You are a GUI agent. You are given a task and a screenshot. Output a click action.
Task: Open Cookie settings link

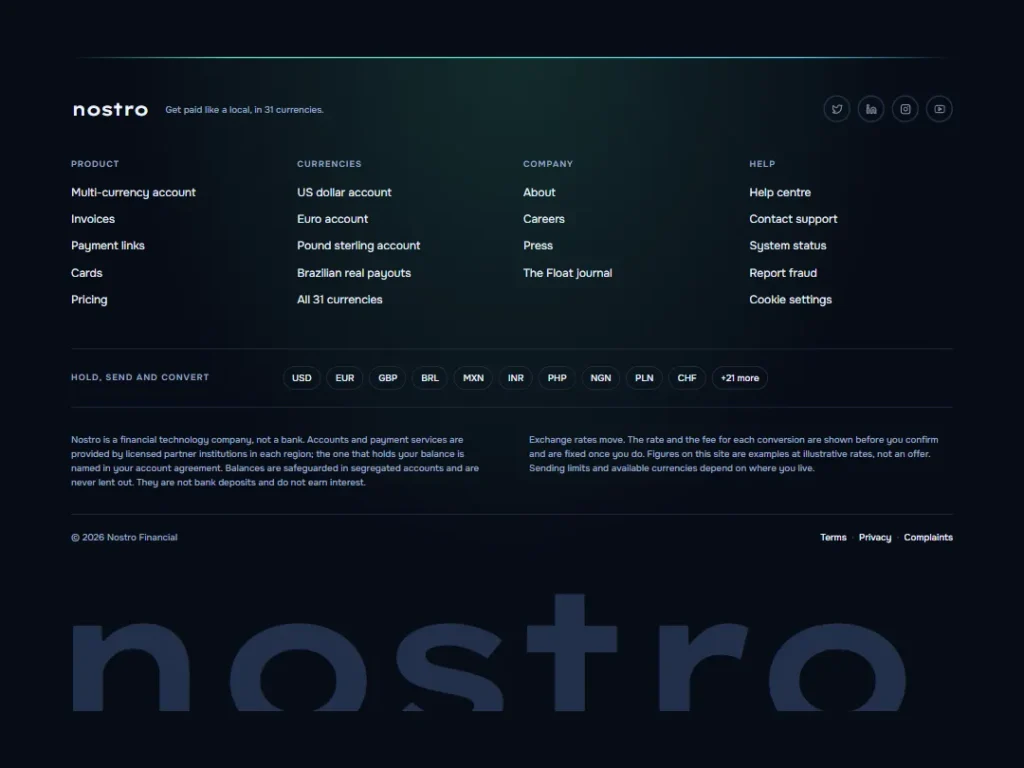790,300
